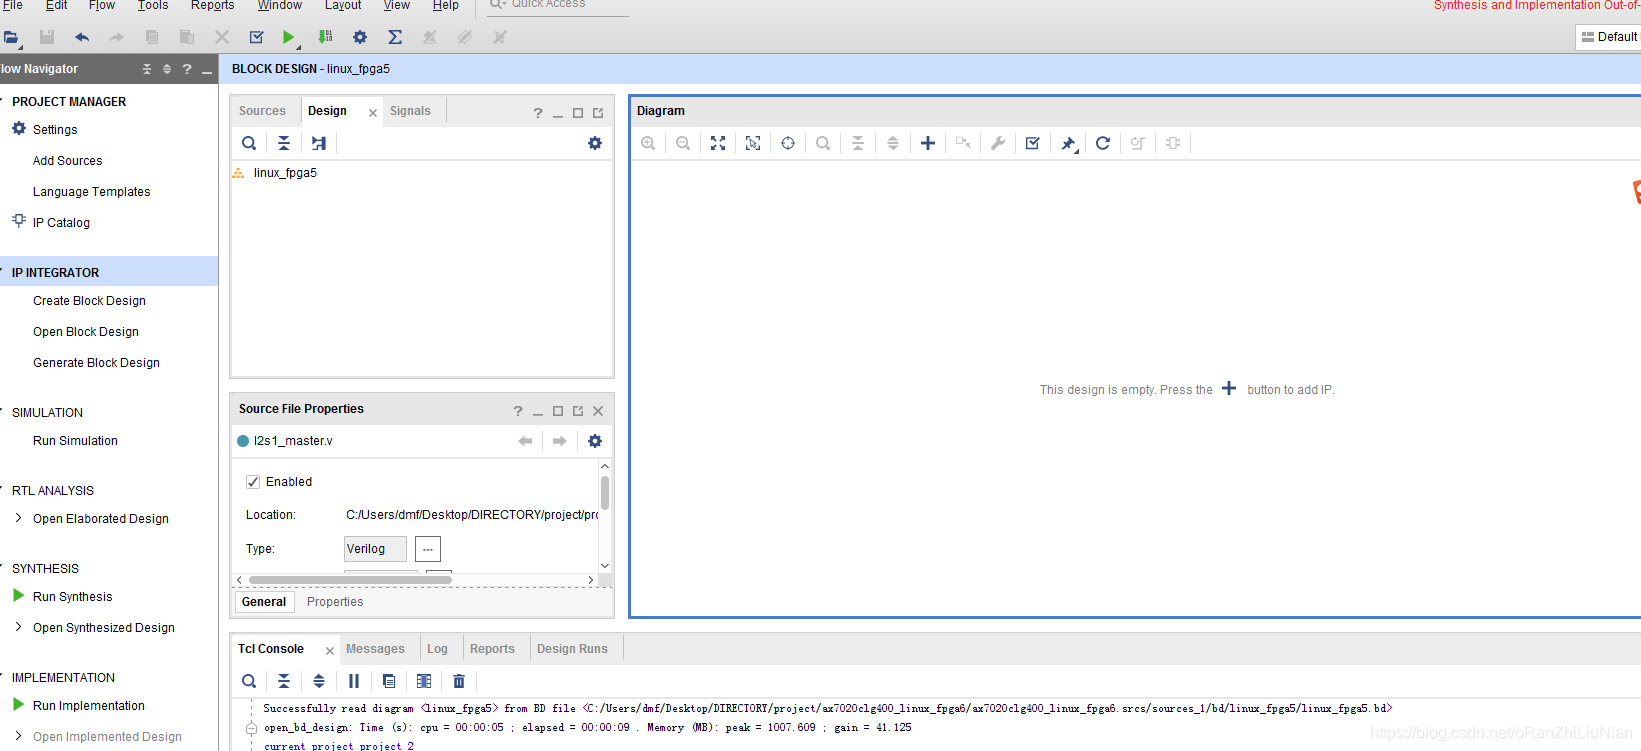Open the Log tab
The height and width of the screenshot is (751, 1641).
[x=437, y=649]
